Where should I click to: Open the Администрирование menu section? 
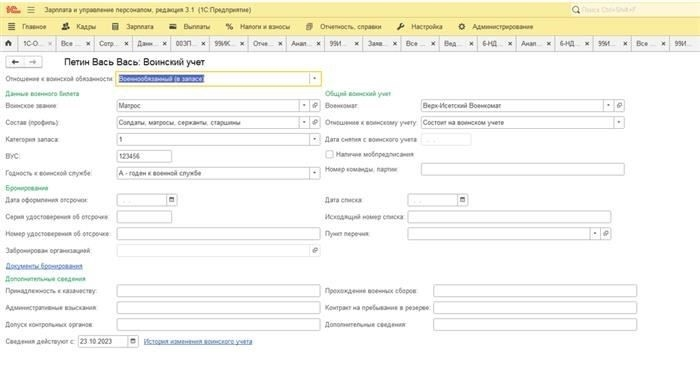(496, 27)
